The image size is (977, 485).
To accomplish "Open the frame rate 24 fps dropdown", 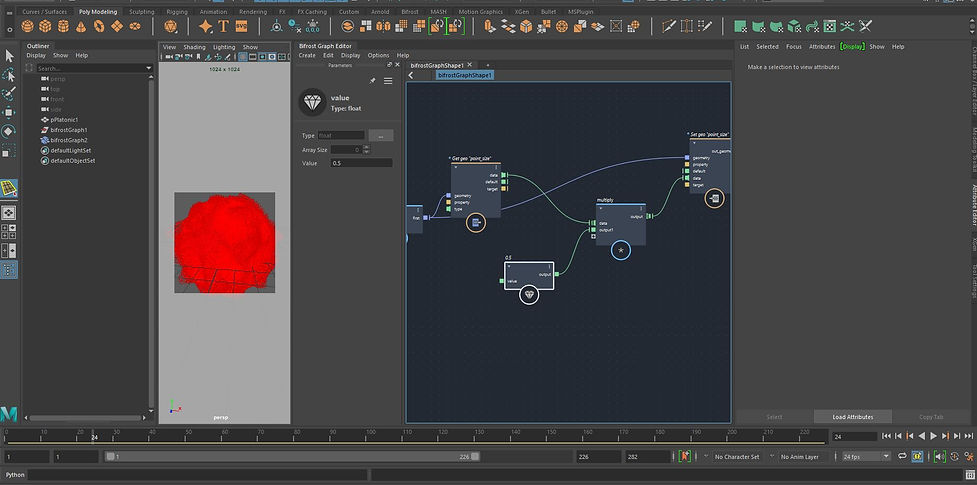I will 866,457.
